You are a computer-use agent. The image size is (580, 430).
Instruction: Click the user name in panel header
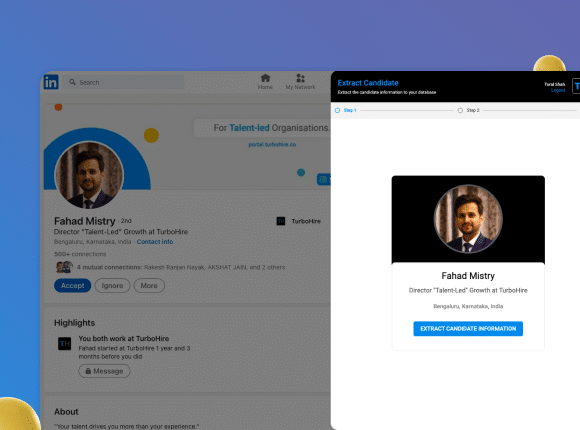554,84
